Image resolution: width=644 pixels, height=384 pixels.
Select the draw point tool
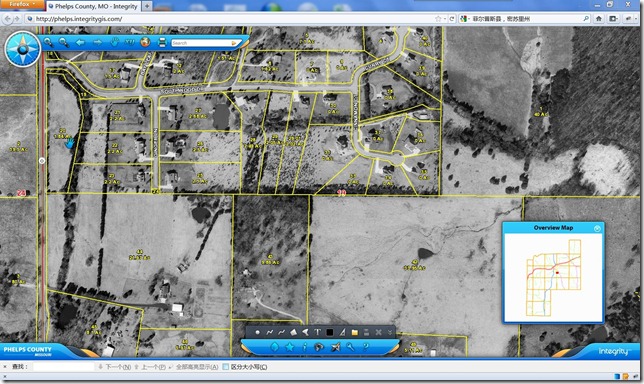pos(258,332)
